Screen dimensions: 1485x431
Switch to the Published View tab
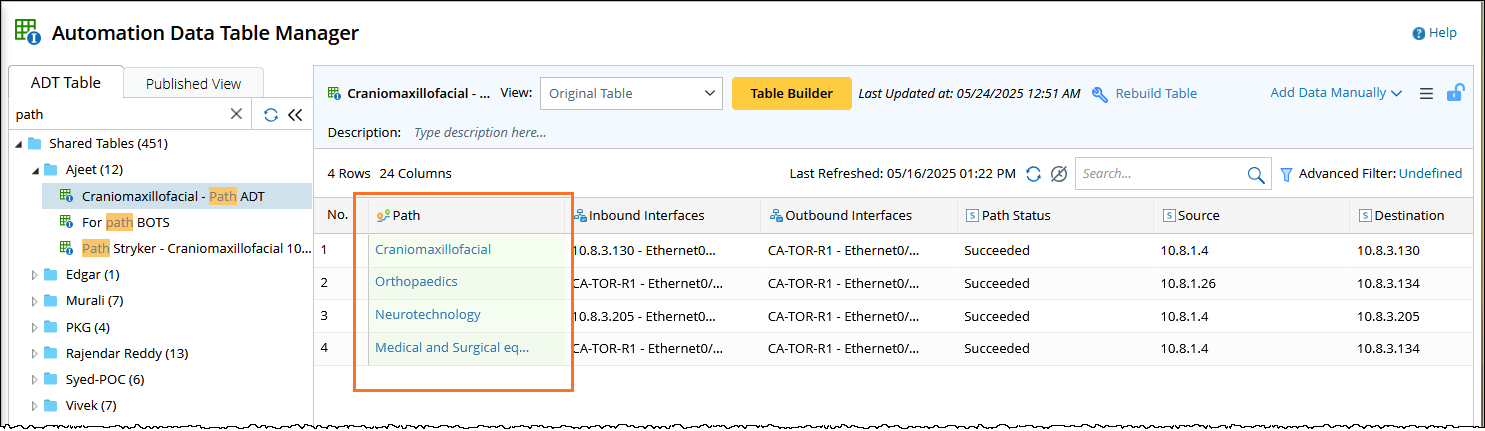click(193, 84)
